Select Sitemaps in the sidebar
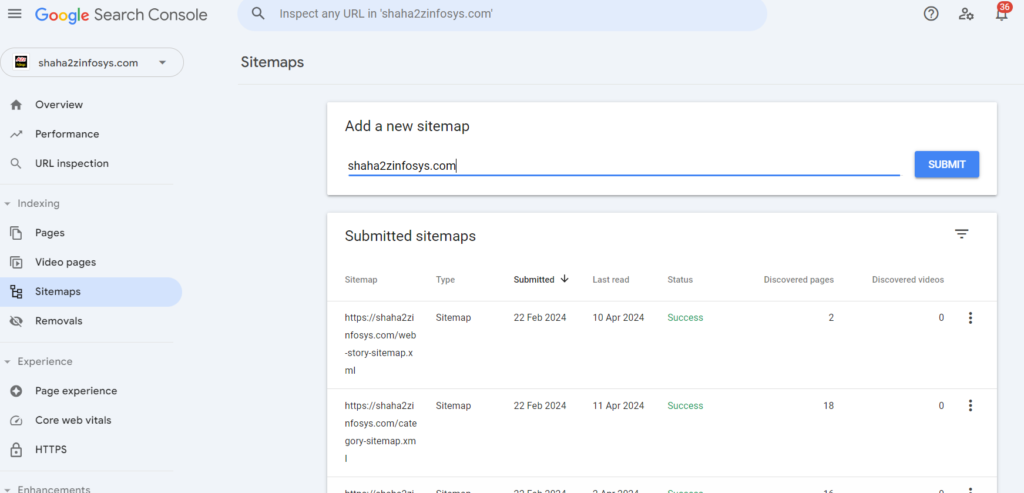 coord(91,292)
